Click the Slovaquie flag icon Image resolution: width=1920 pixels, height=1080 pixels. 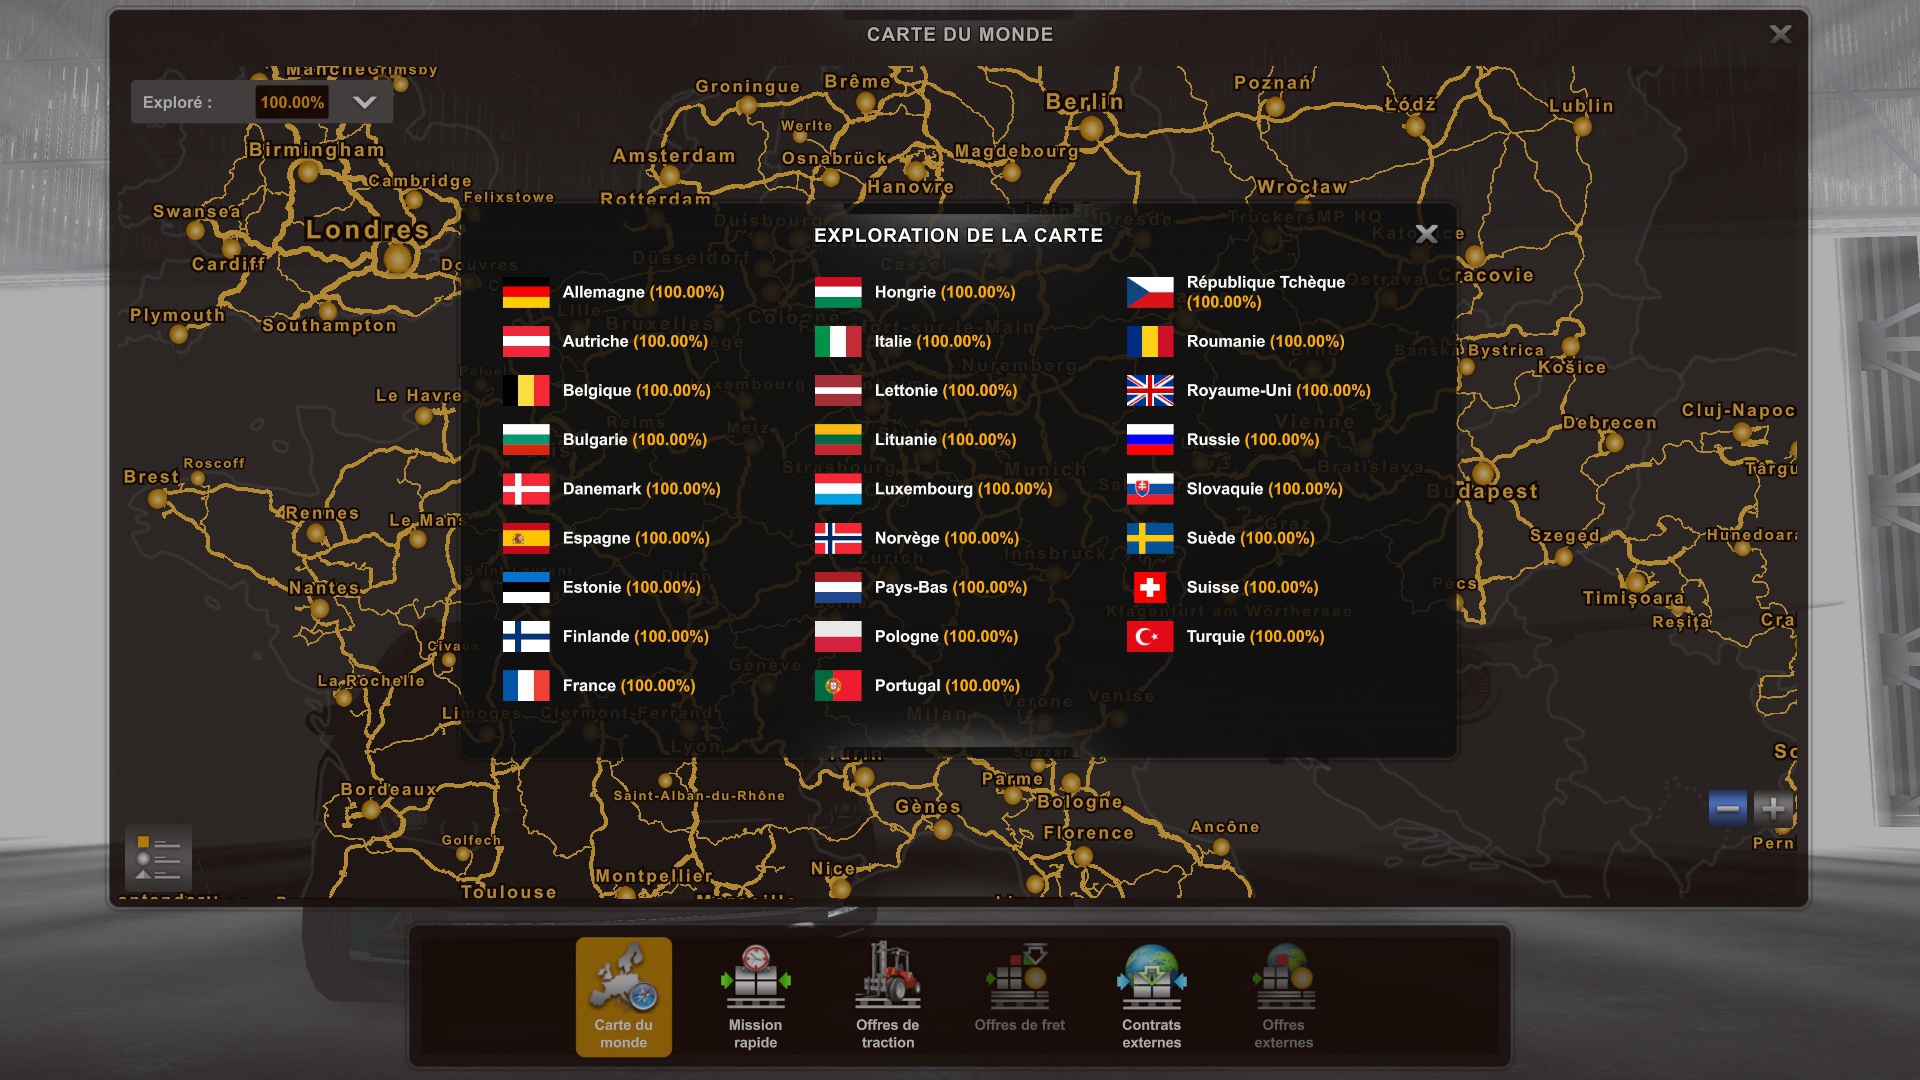point(1150,489)
